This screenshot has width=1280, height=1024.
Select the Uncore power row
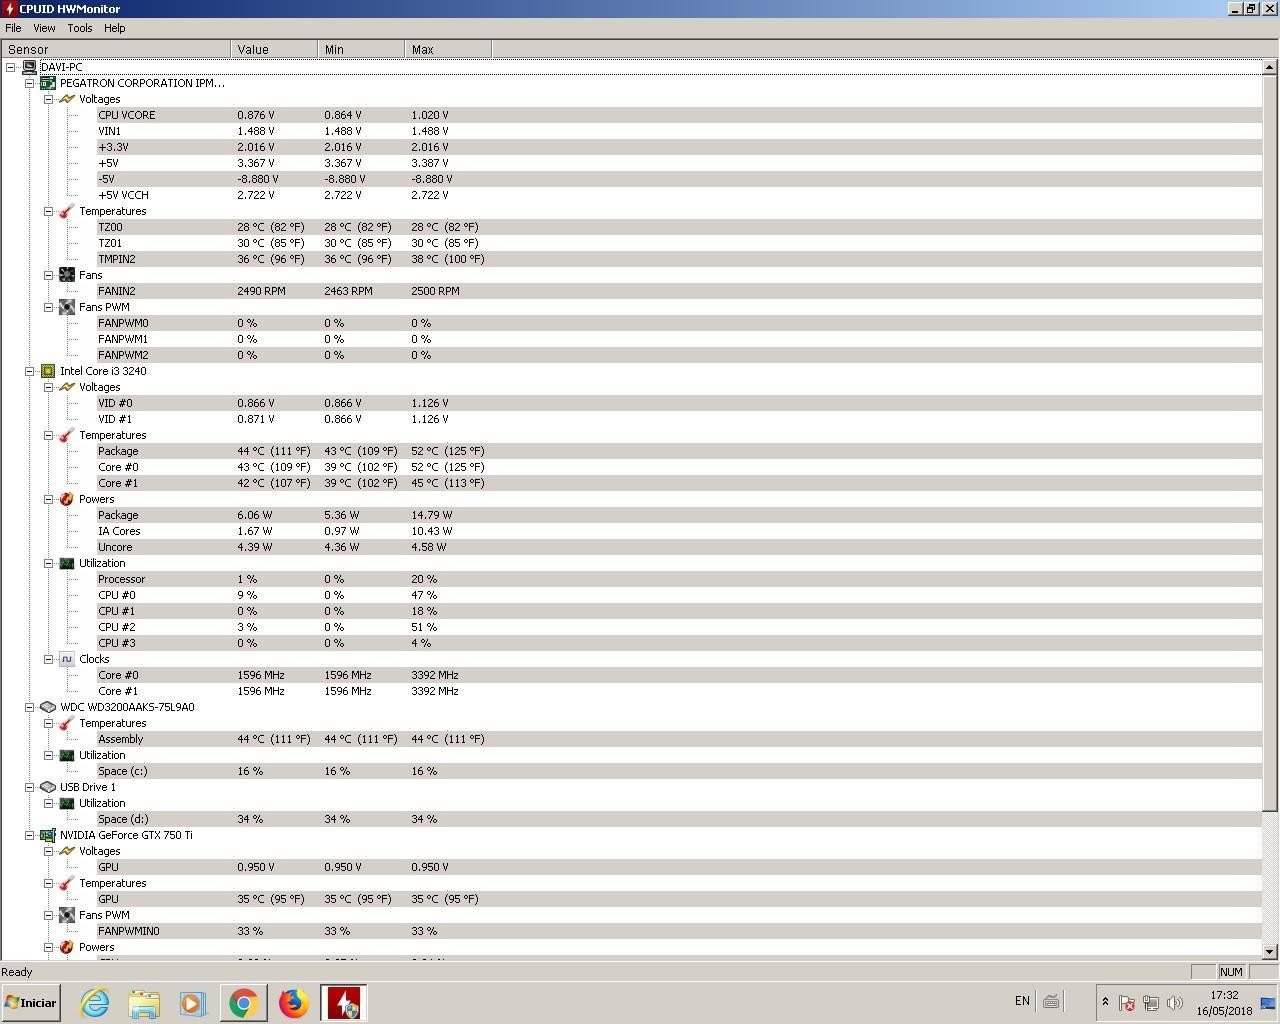(679, 547)
